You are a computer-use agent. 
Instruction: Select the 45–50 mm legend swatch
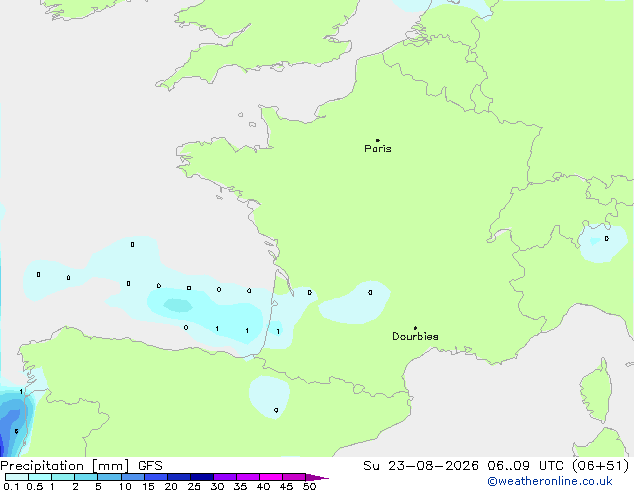[294, 477]
